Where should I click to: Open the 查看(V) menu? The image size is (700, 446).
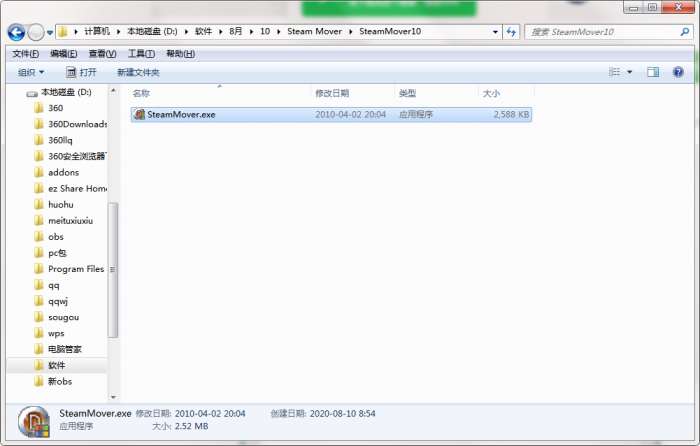tap(103, 54)
